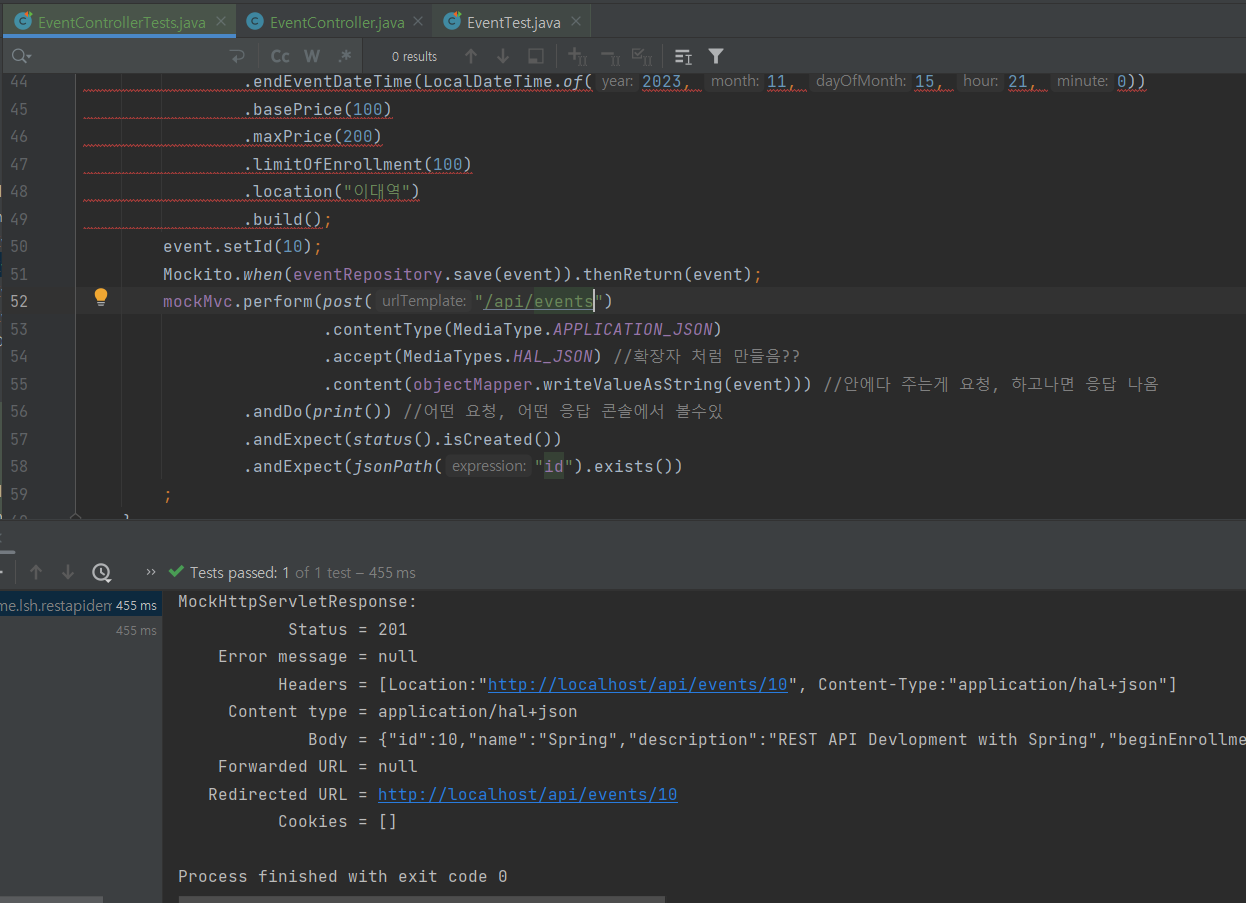
Task: Click "MockHttpServletResponse:" console line
Action: (298, 602)
